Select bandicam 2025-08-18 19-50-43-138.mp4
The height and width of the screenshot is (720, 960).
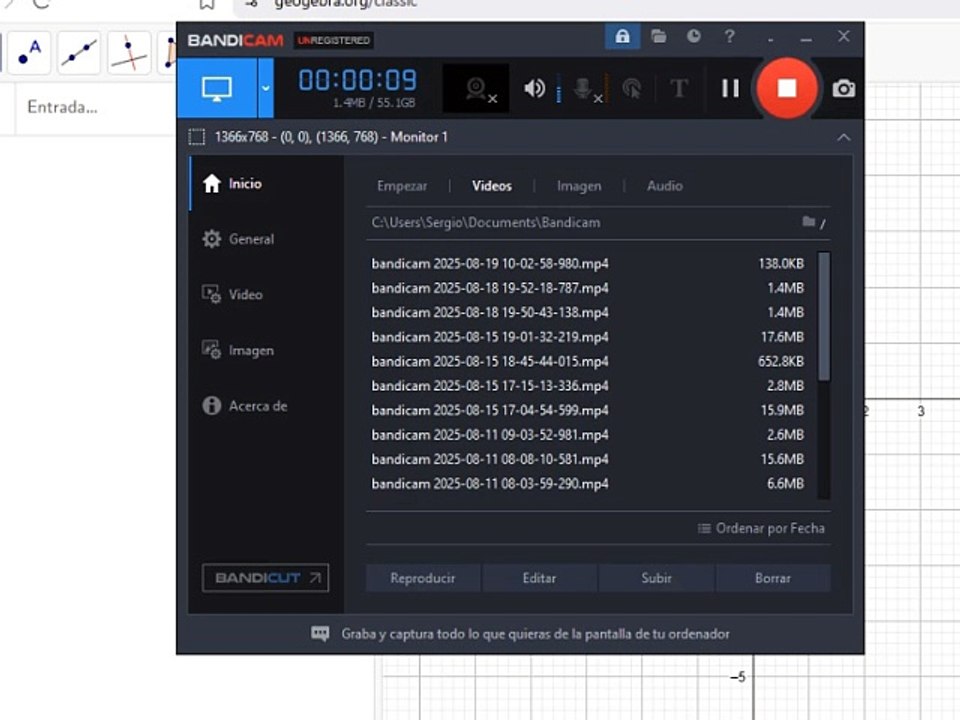tap(588, 313)
